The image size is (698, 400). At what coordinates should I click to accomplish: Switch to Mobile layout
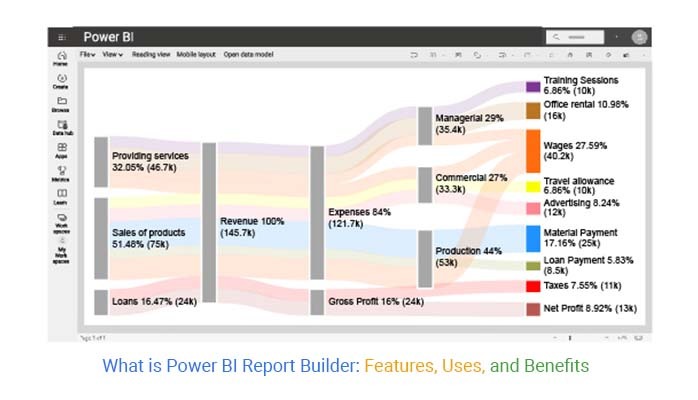196,54
